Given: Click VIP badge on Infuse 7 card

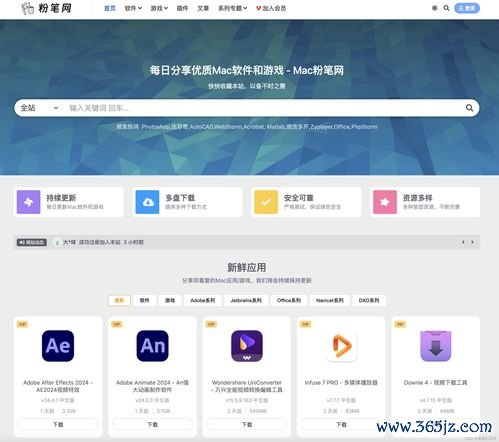Looking at the screenshot, I should click(x=306, y=324).
